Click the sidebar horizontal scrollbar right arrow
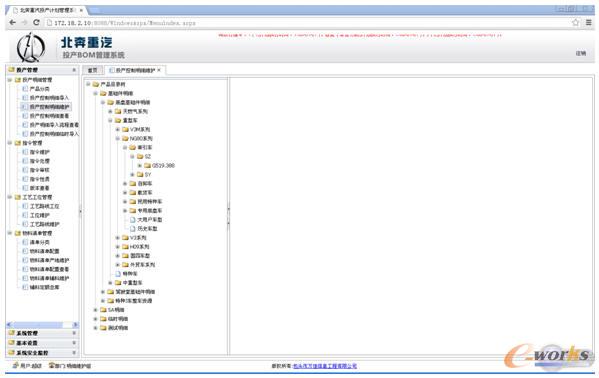This screenshot has height=378, width=599. pyautogui.click(x=75, y=324)
